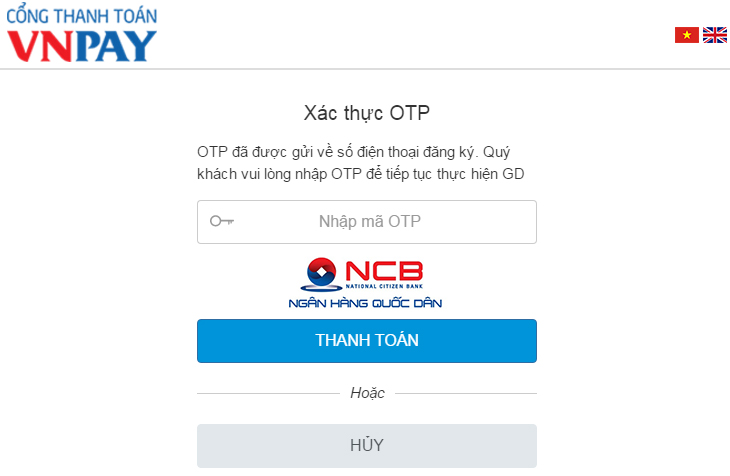Viewport: 730px width, 476px height.
Task: Click the key icon in OTP field
Action: coord(222,221)
